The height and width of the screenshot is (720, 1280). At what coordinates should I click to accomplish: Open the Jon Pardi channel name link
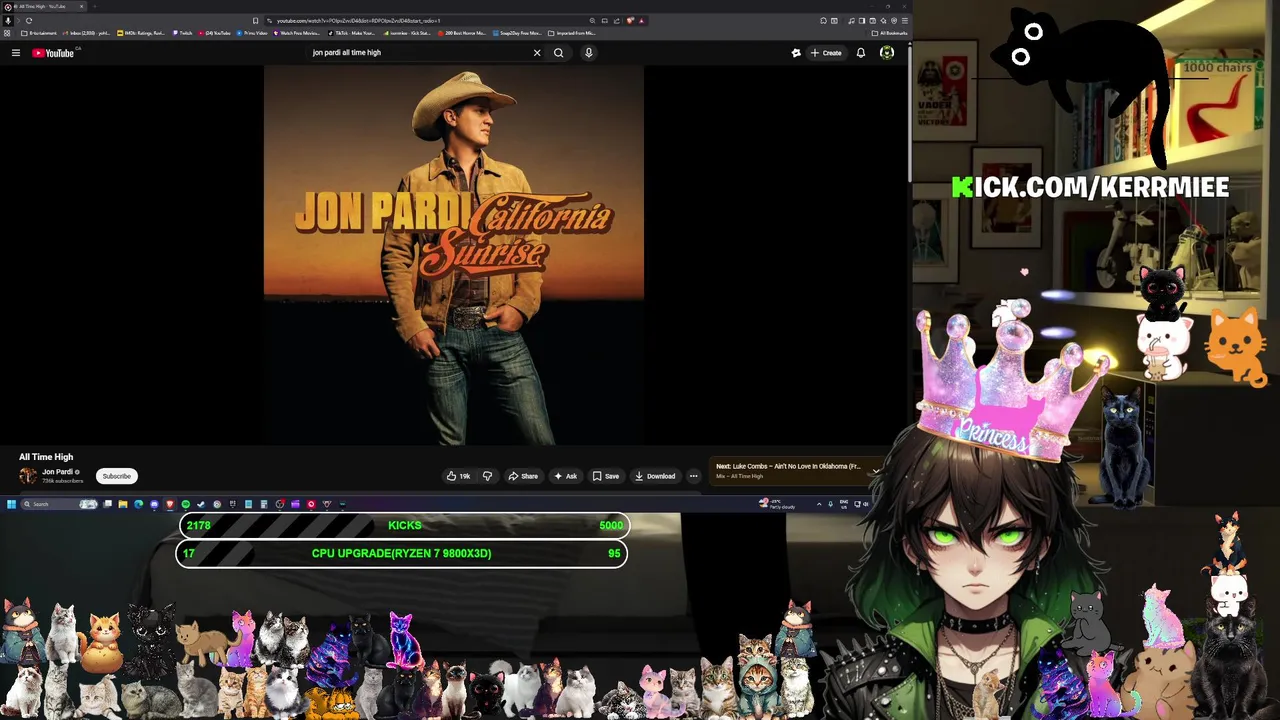pyautogui.click(x=57, y=472)
